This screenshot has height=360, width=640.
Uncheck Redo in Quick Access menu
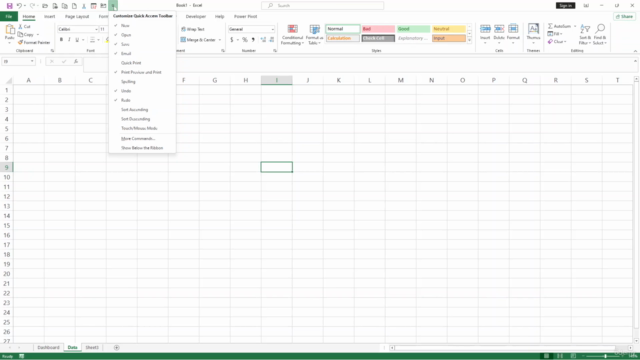pyautogui.click(x=142, y=100)
